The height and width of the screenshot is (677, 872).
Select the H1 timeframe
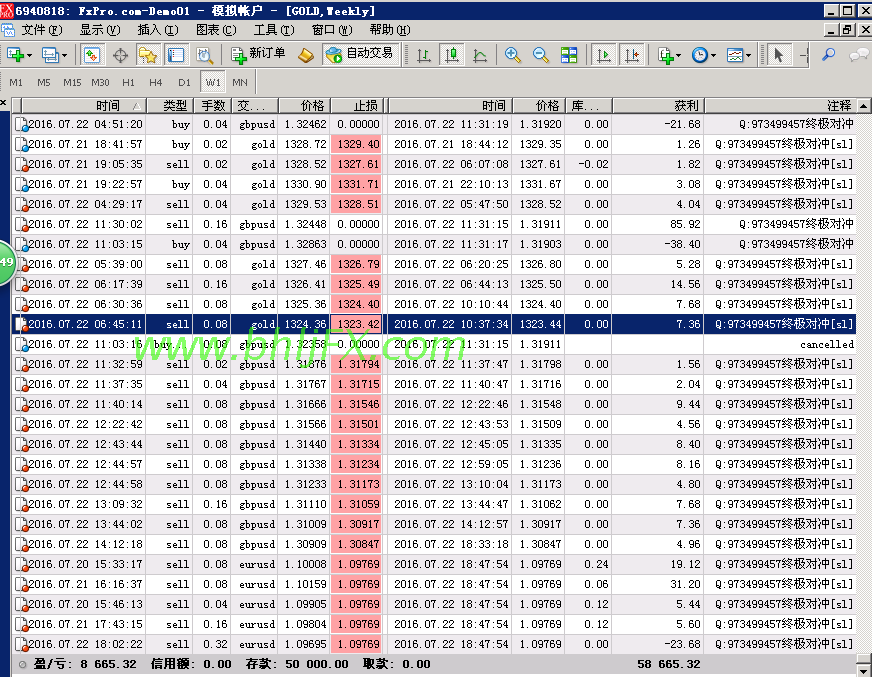[128, 82]
